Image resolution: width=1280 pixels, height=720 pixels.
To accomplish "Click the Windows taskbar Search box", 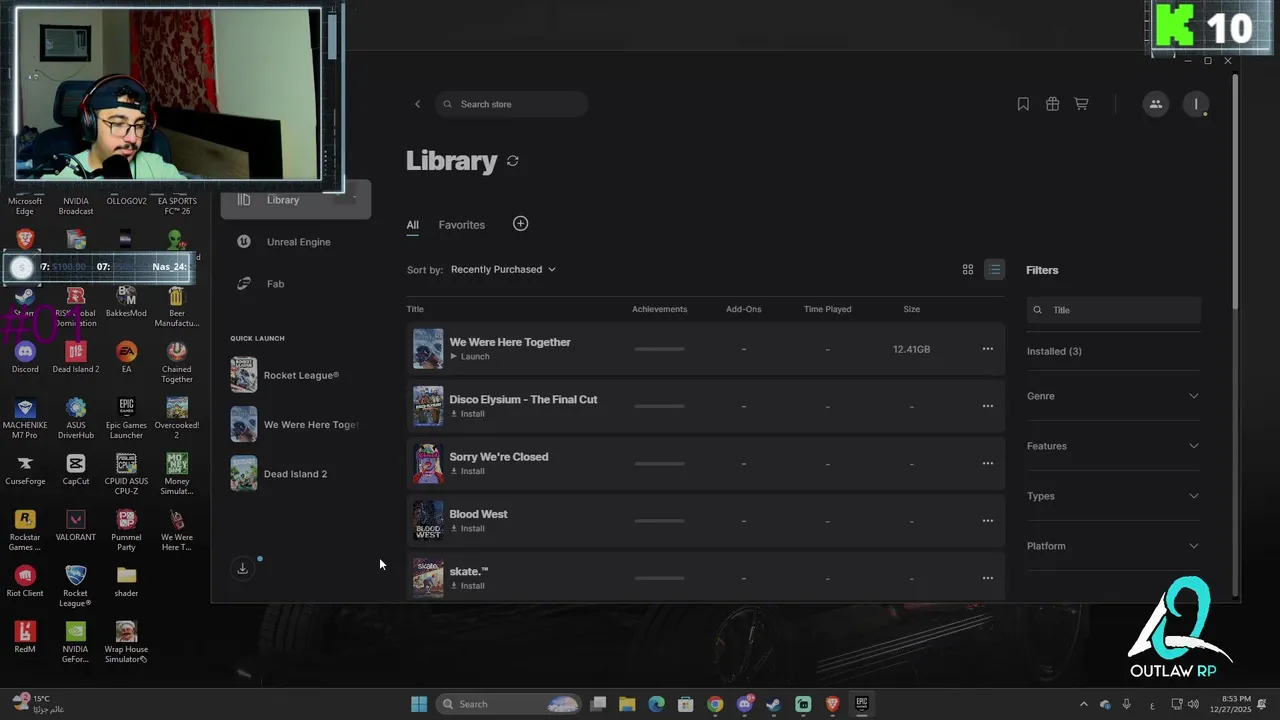I will pyautogui.click(x=509, y=704).
